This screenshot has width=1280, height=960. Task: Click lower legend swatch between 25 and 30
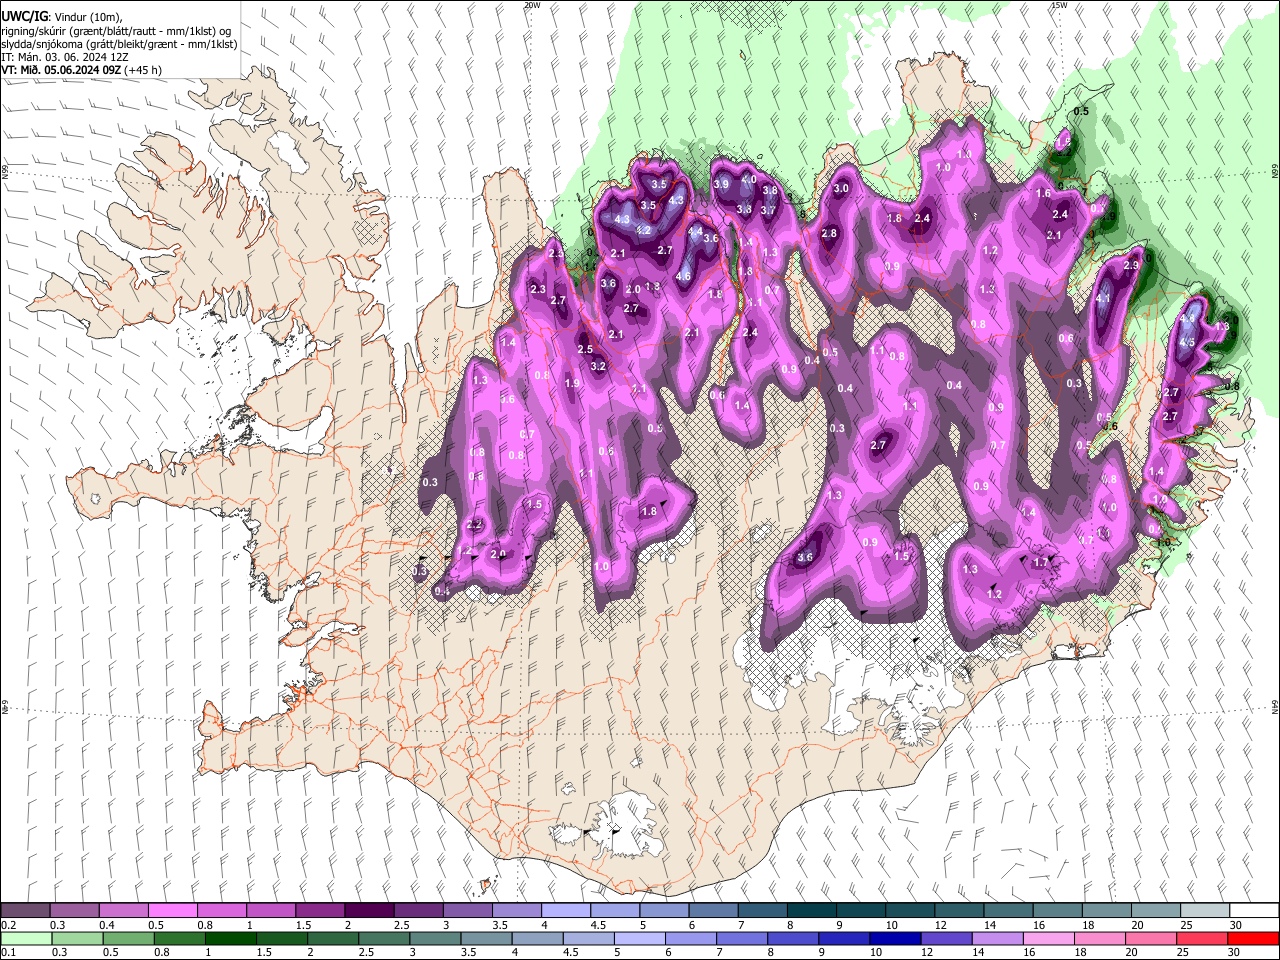1200,938
